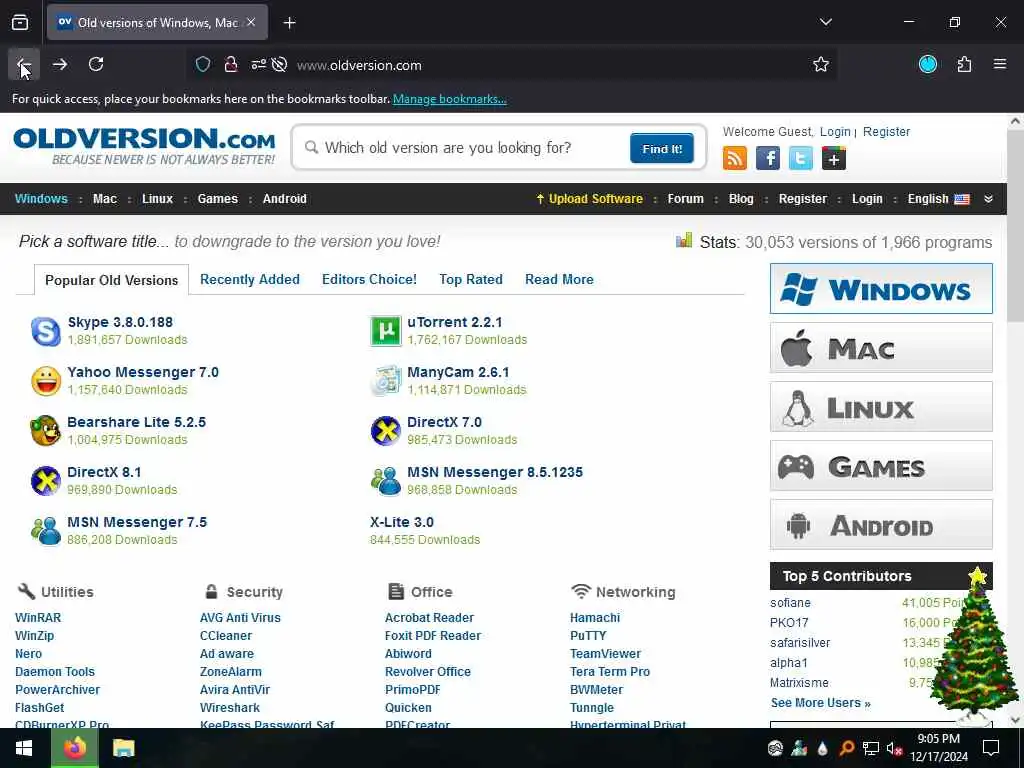This screenshot has height=768, width=1024.
Task: Open the See More Users link
Action: pyautogui.click(x=820, y=703)
